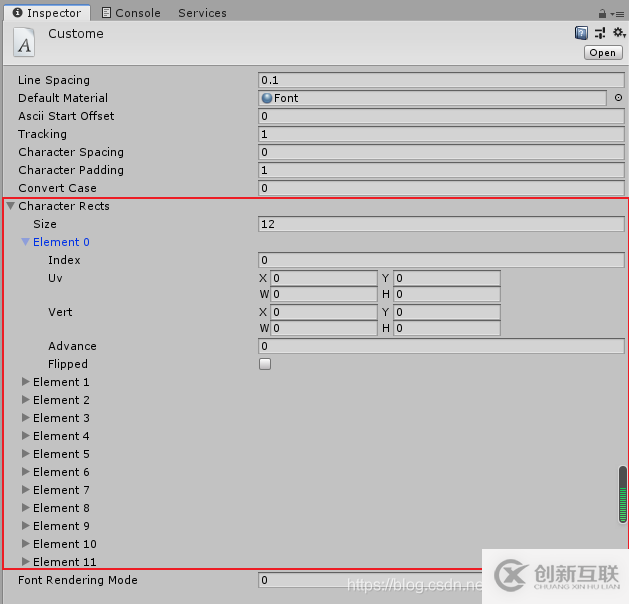The width and height of the screenshot is (629, 604).
Task: Toggle the Flipped checkbox
Action: 265,364
